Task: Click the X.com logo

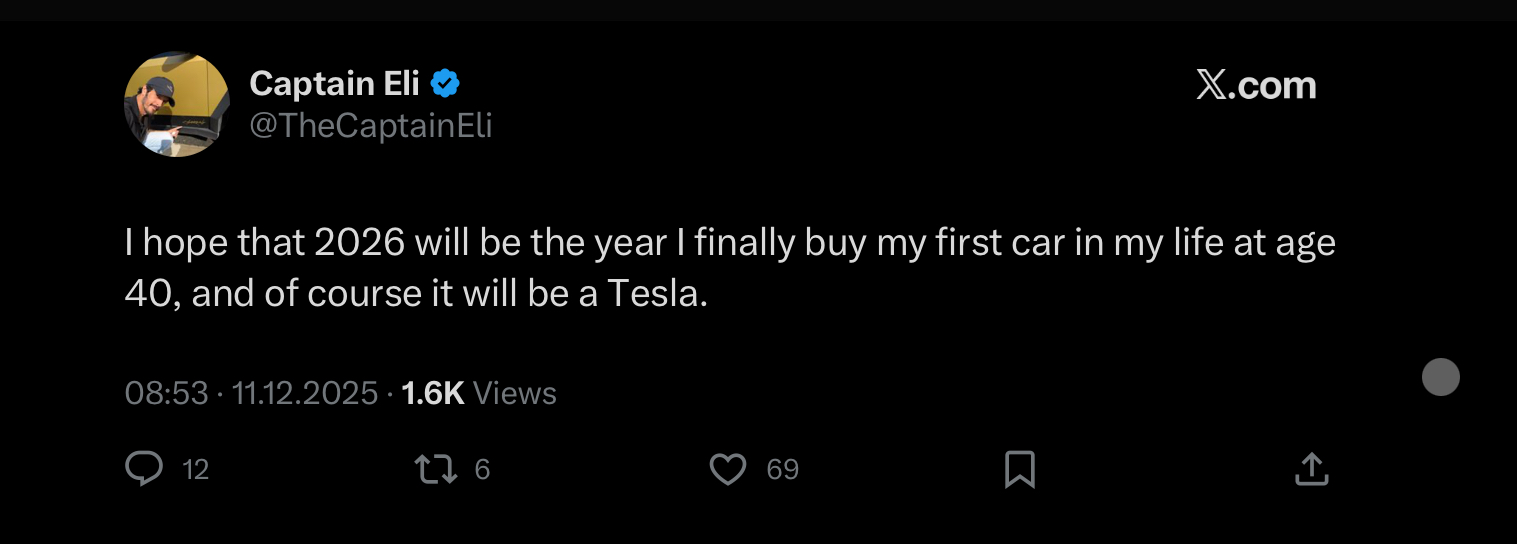Action: click(1256, 86)
